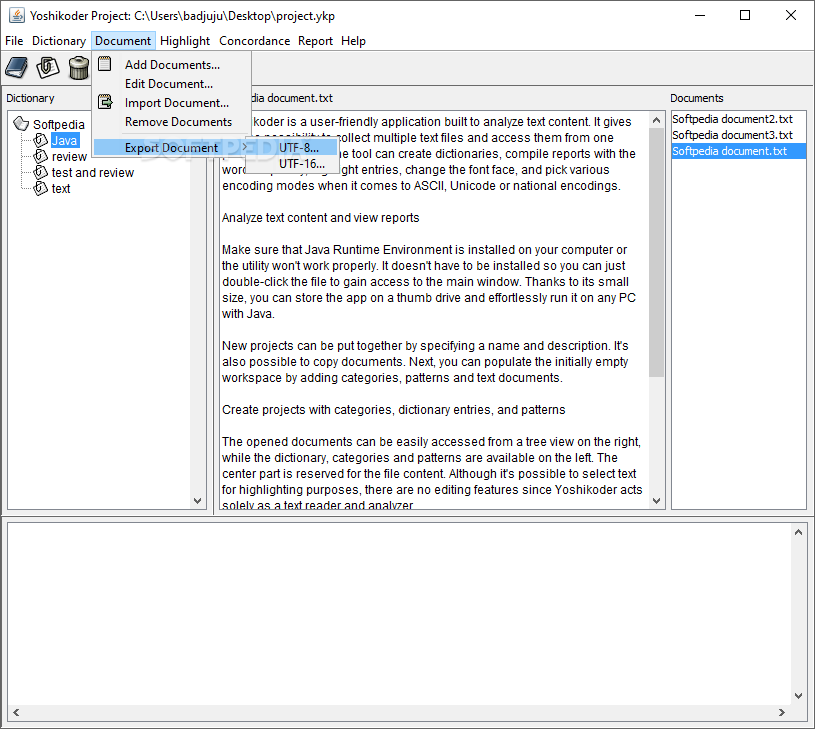
Task: Open the Help menu
Action: (353, 41)
